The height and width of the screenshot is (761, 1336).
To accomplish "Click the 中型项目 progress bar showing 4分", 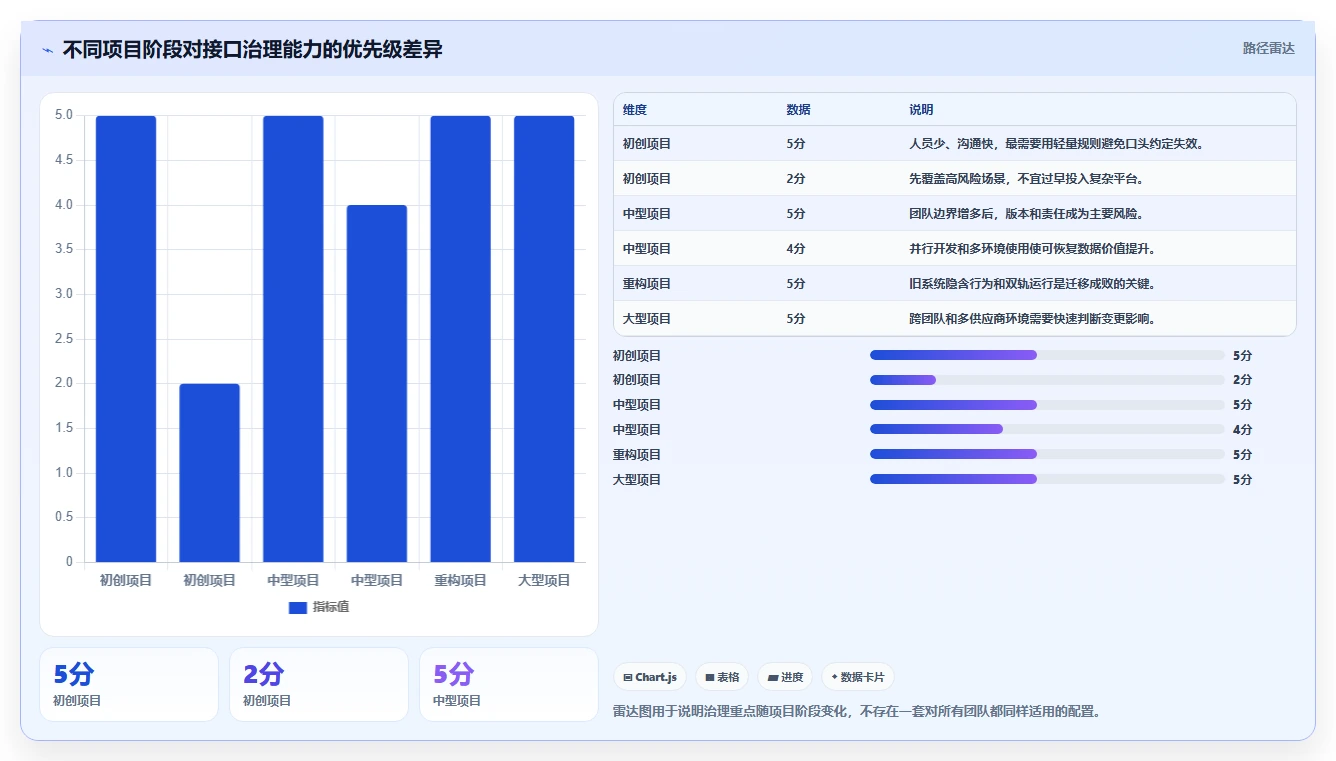I will click(1047, 429).
